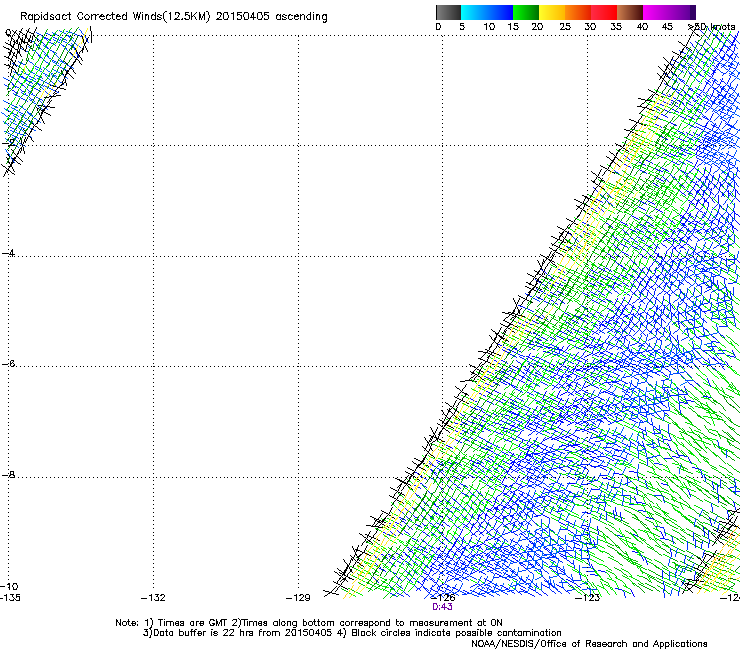Image resolution: width=740 pixels, height=650 pixels.
Task: Click the -129 longitude axis label
Action: click(298, 598)
